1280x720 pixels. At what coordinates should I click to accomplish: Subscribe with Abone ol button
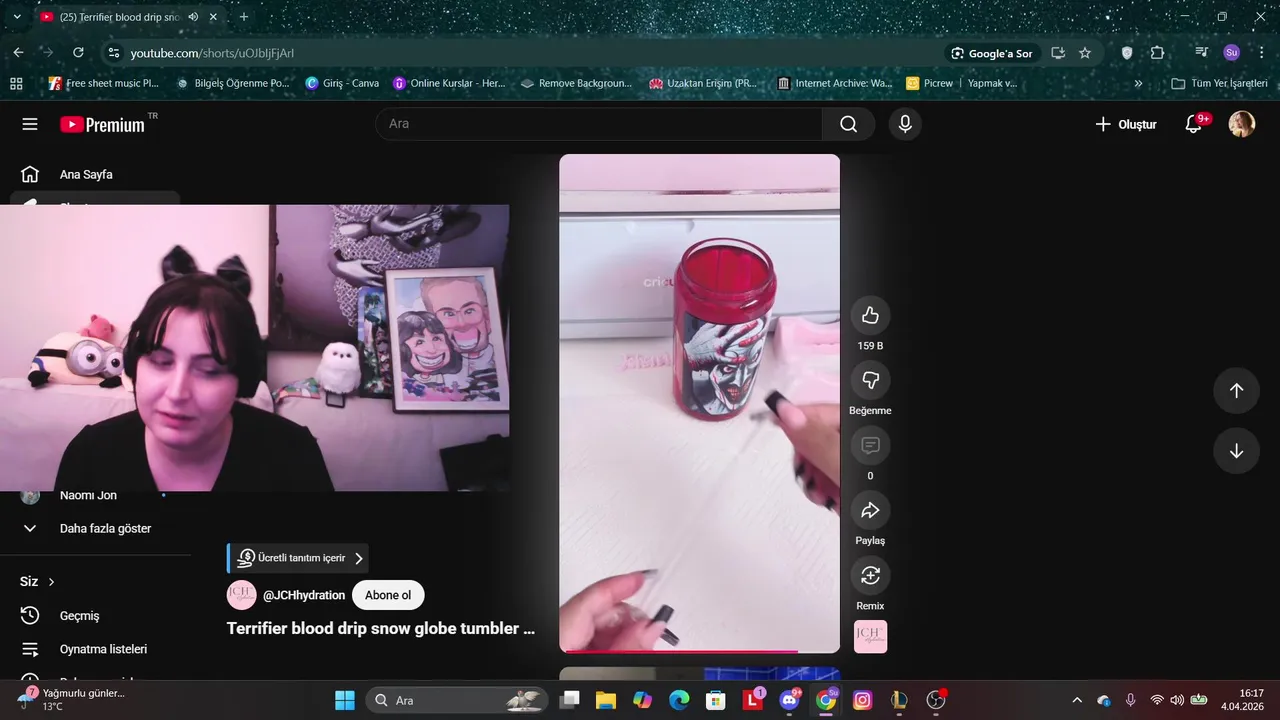pyautogui.click(x=388, y=595)
